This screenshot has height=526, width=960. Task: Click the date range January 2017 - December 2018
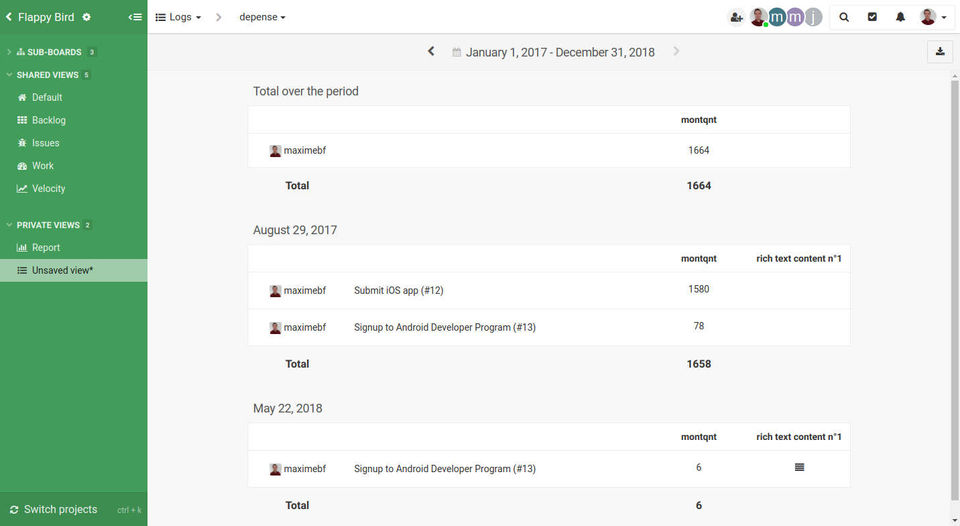(x=560, y=52)
